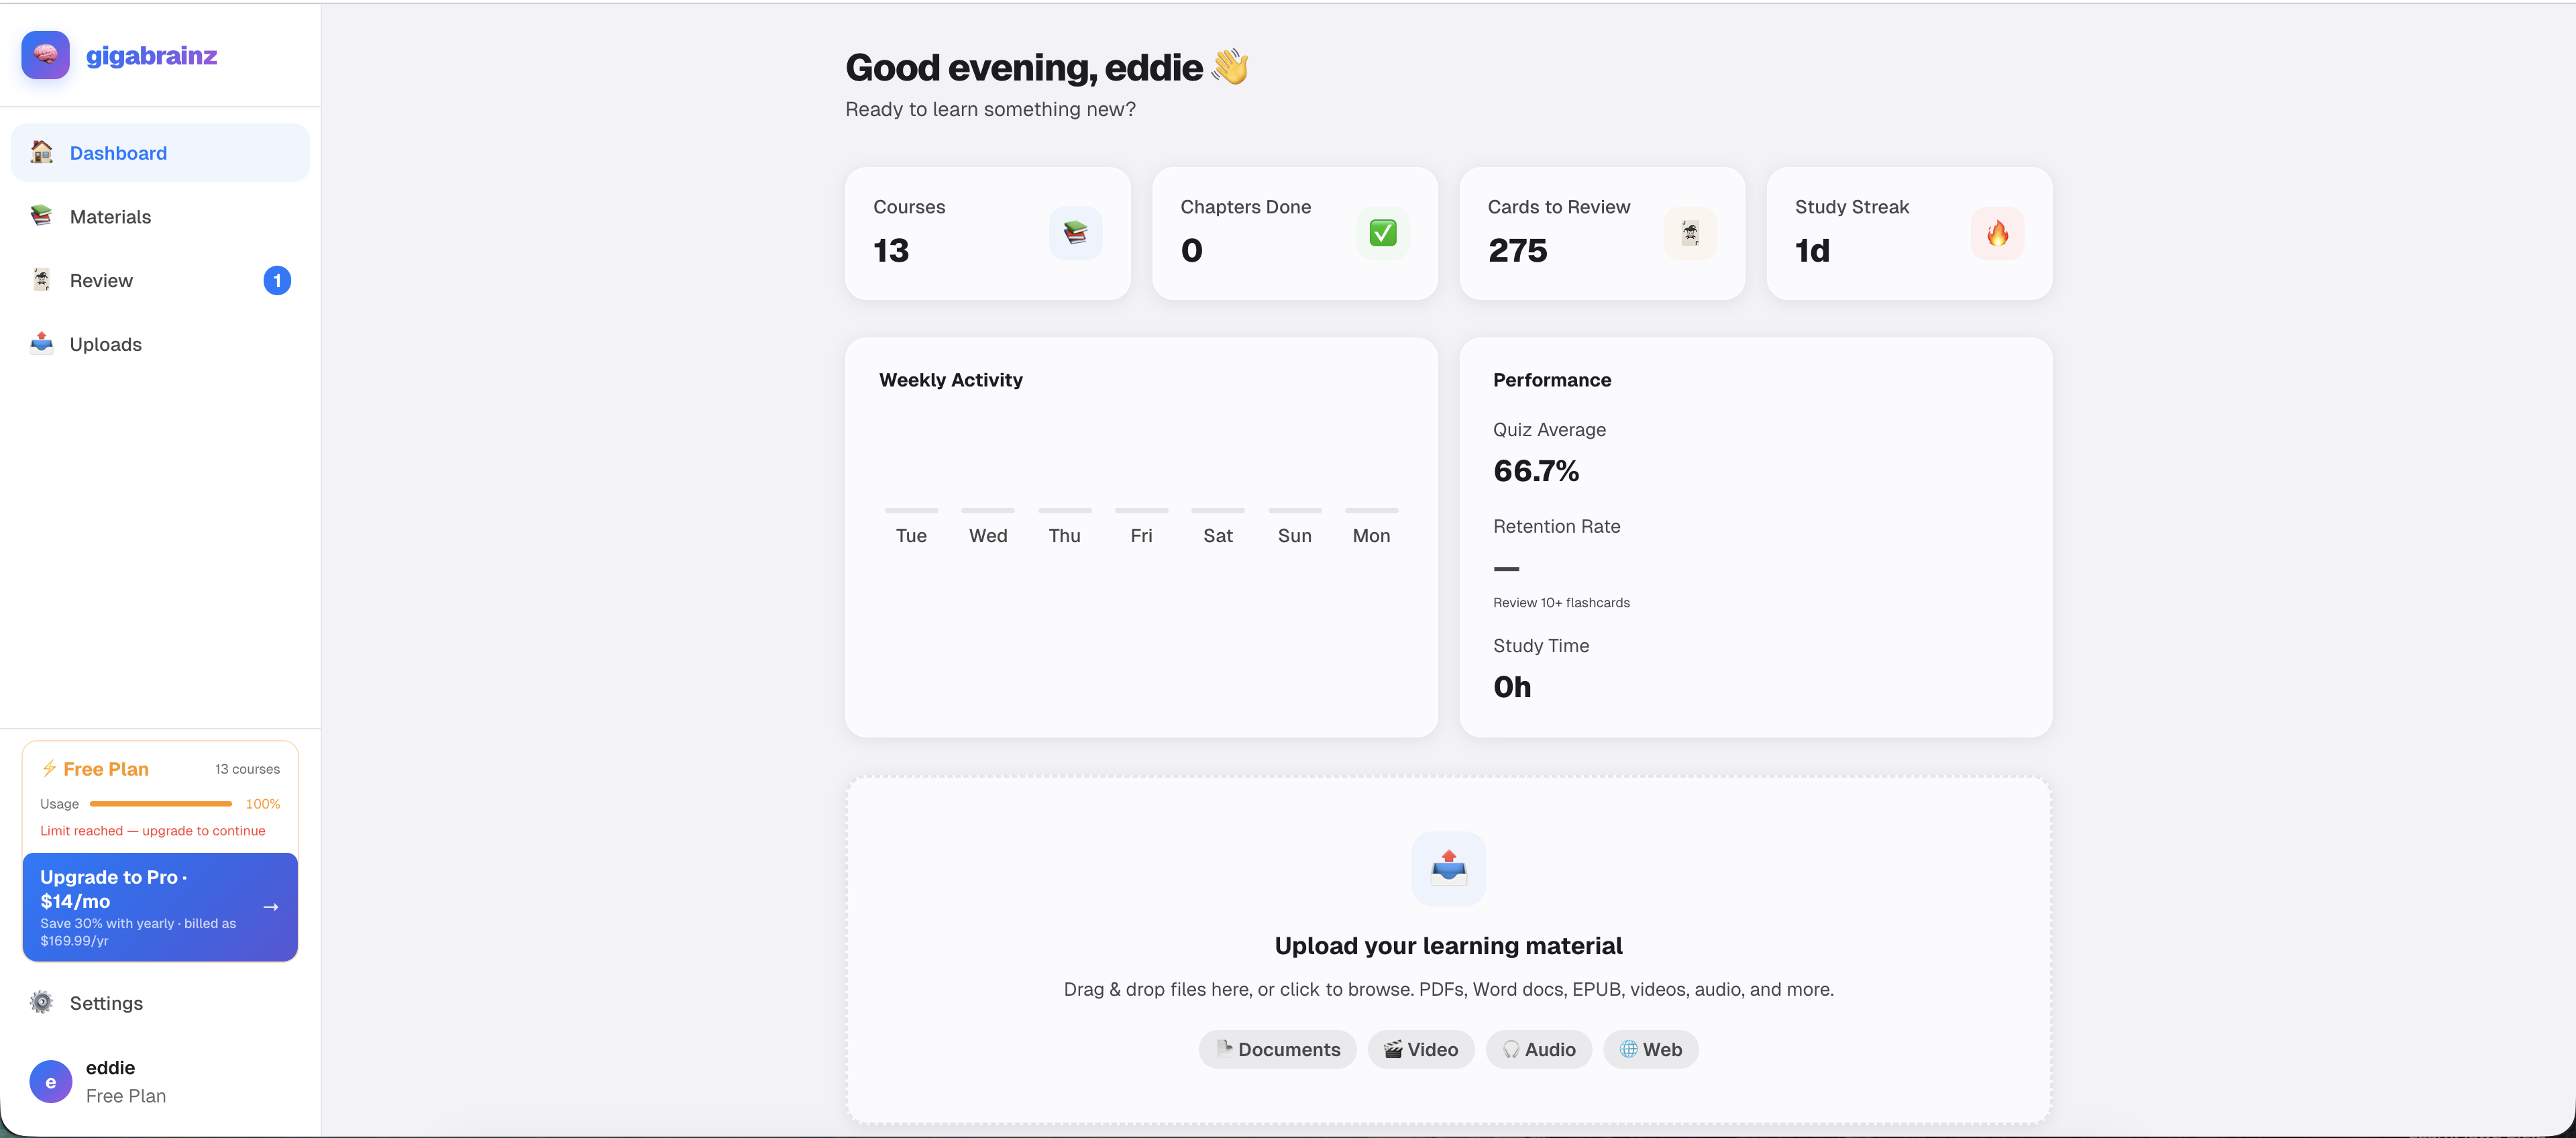Select the Uploads inbox tray icon
Viewport: 2576px width, 1138px height.
click(41, 343)
